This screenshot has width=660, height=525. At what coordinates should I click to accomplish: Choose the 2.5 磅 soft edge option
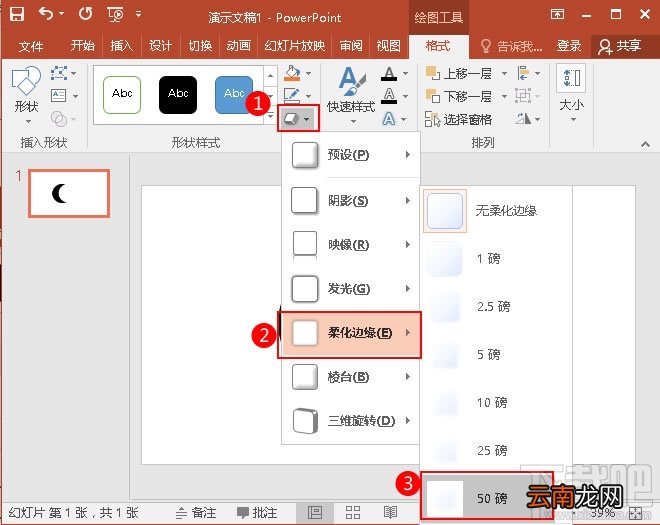pos(496,306)
